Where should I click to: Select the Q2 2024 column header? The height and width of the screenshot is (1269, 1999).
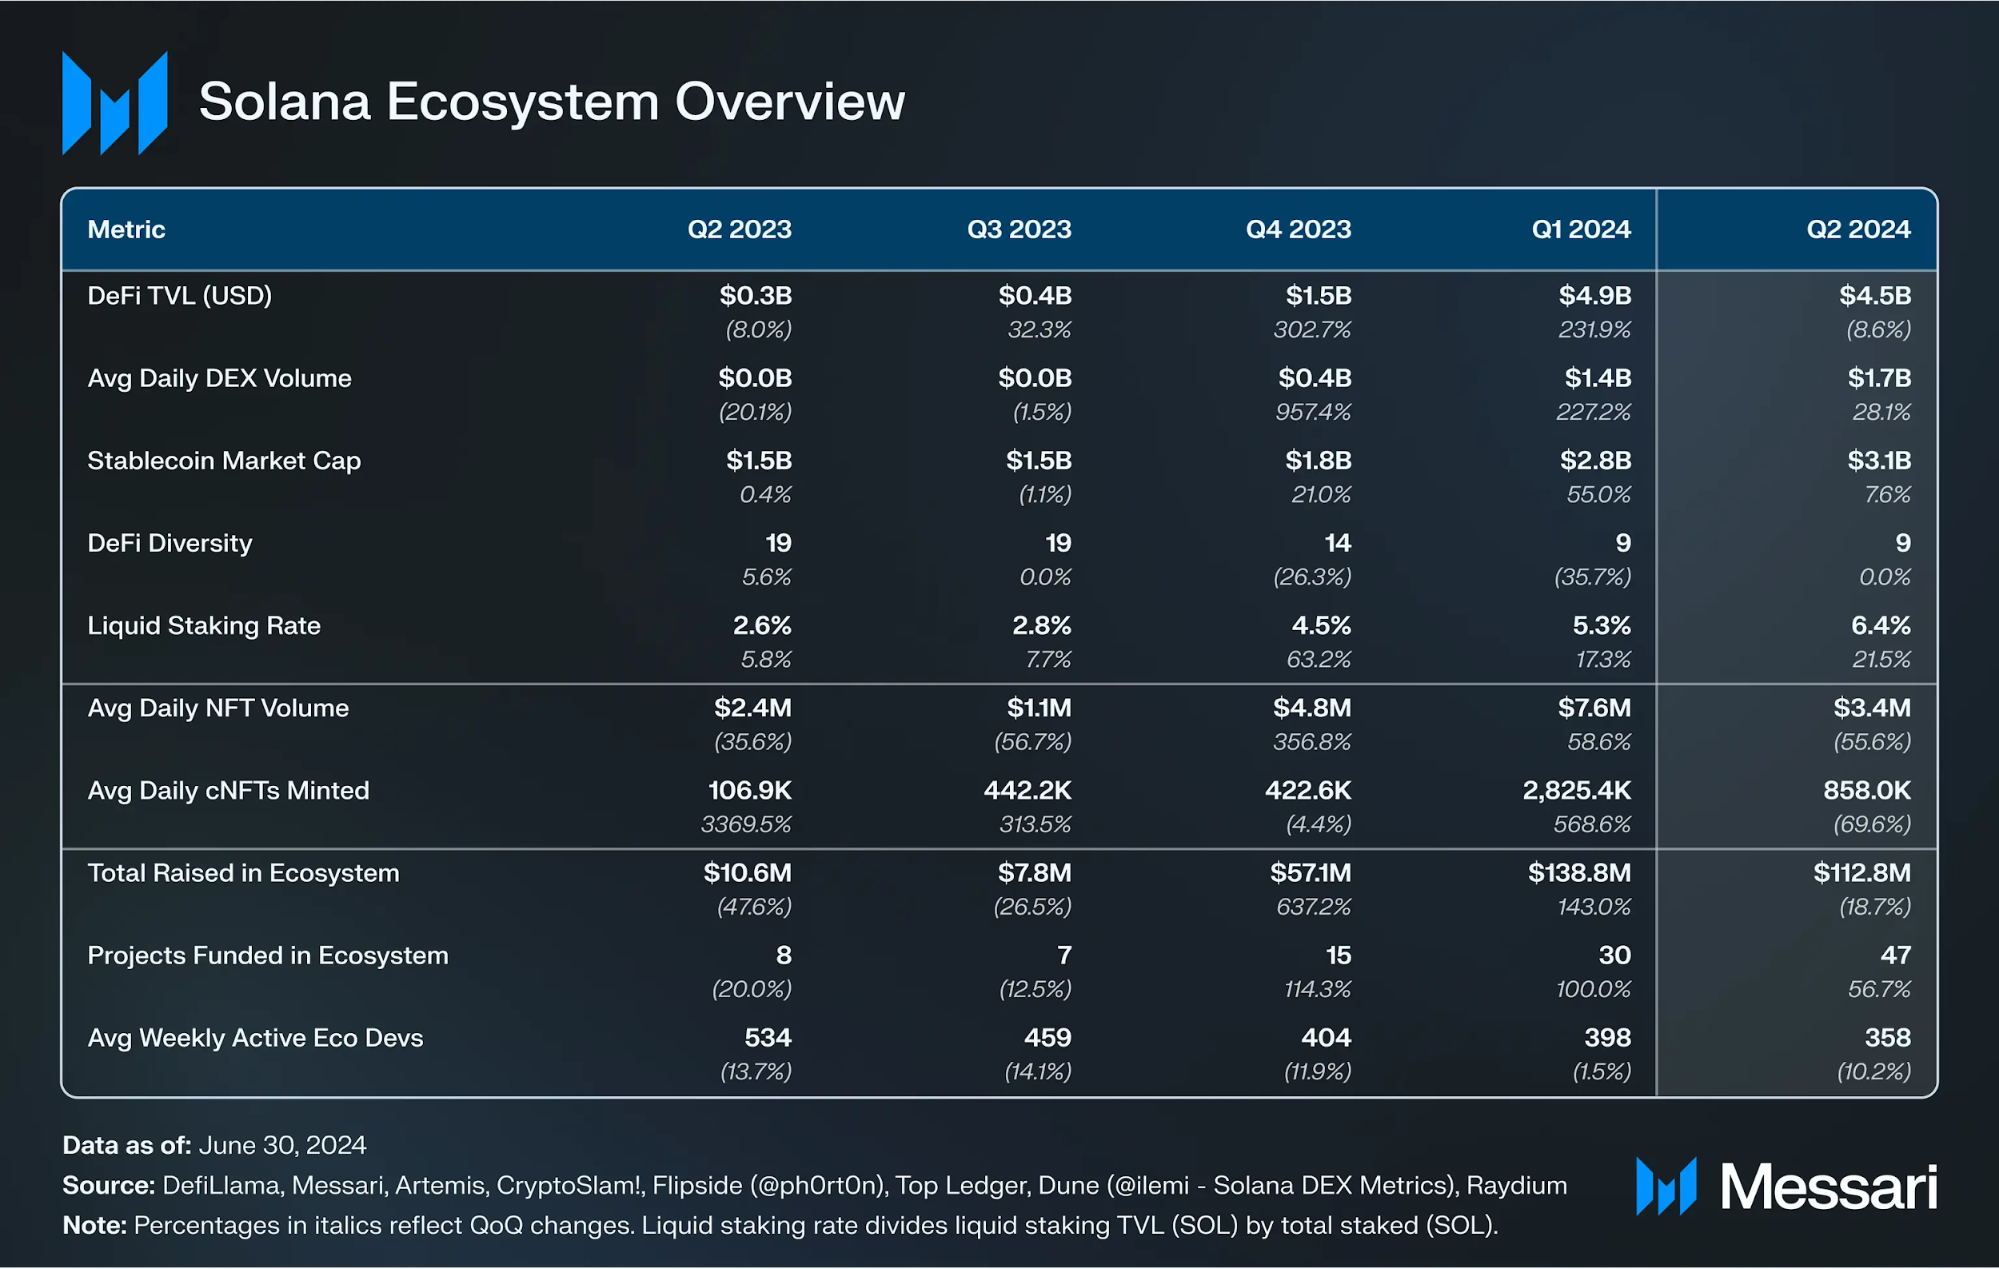tap(1858, 230)
